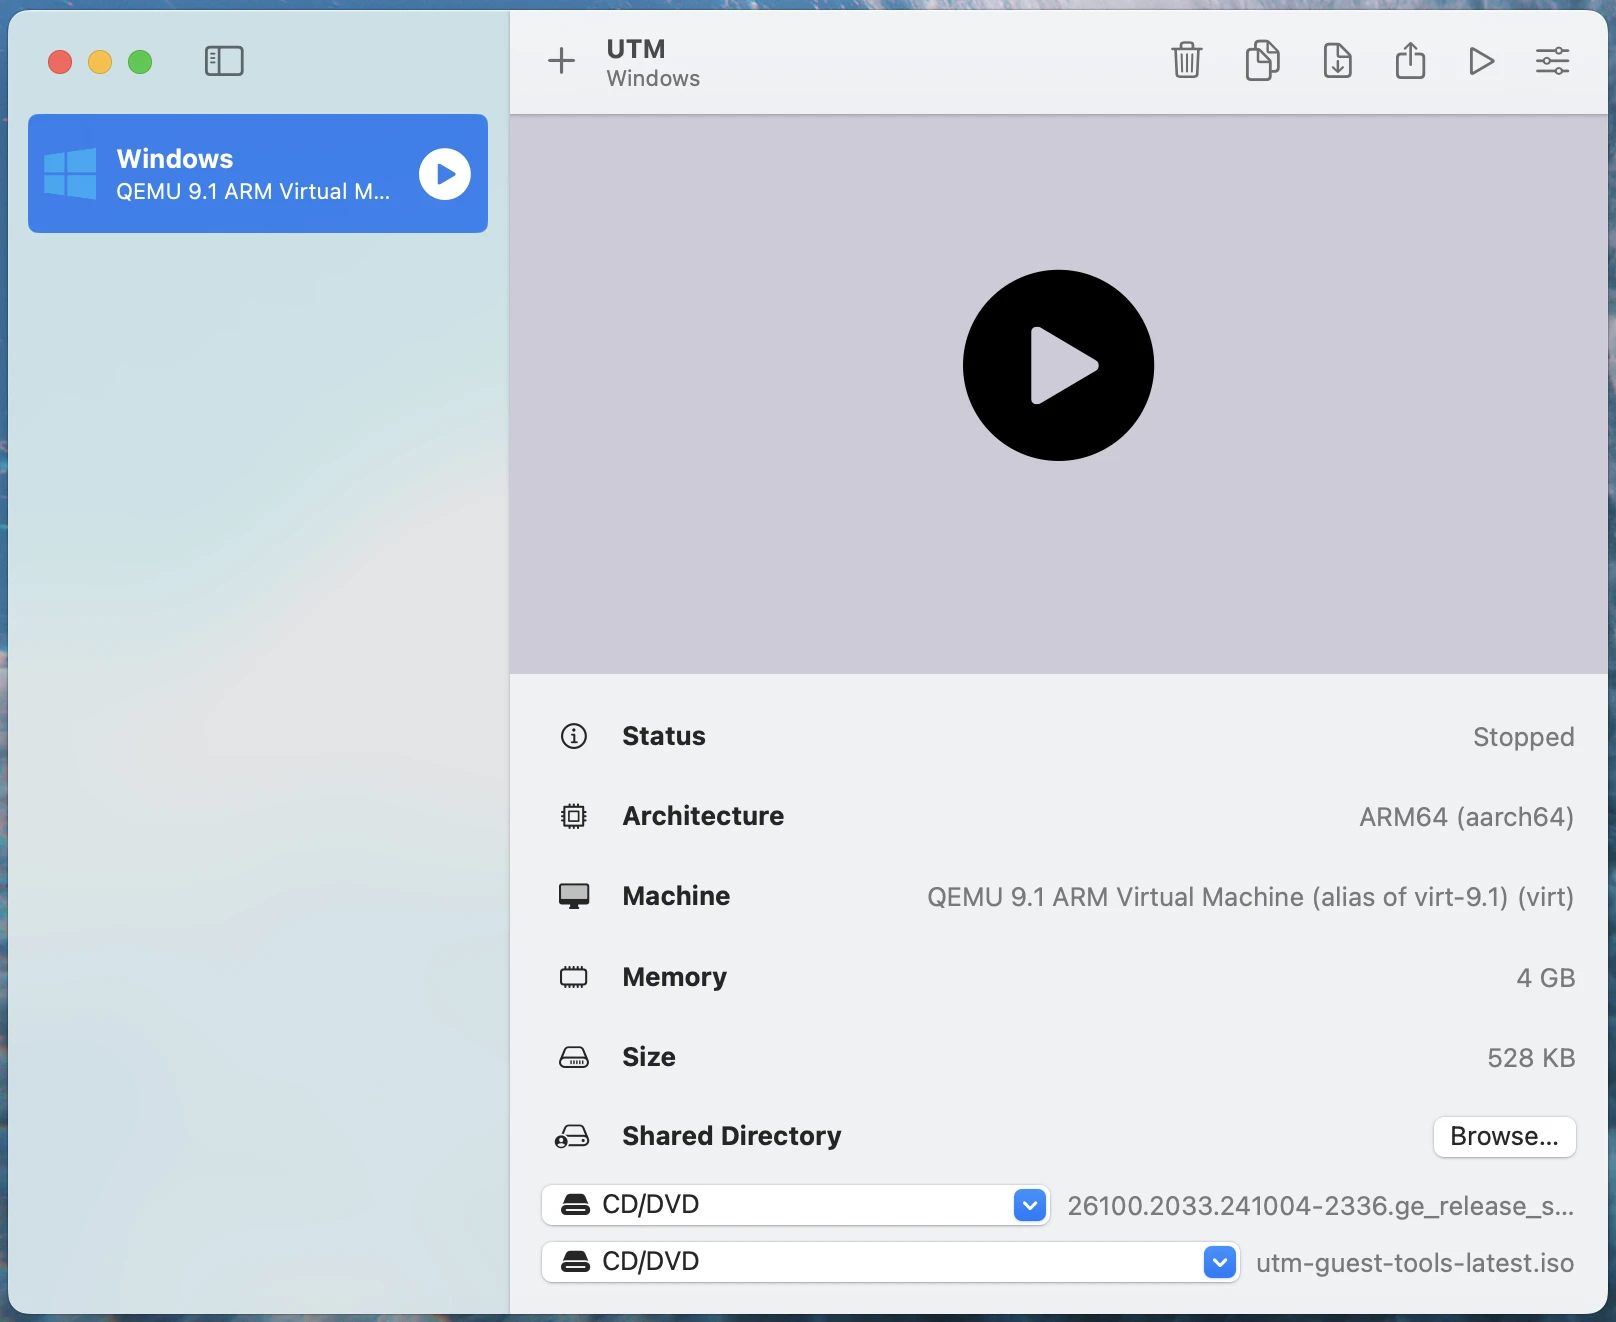
Task: Click the Architecture chip icon
Action: click(x=574, y=816)
